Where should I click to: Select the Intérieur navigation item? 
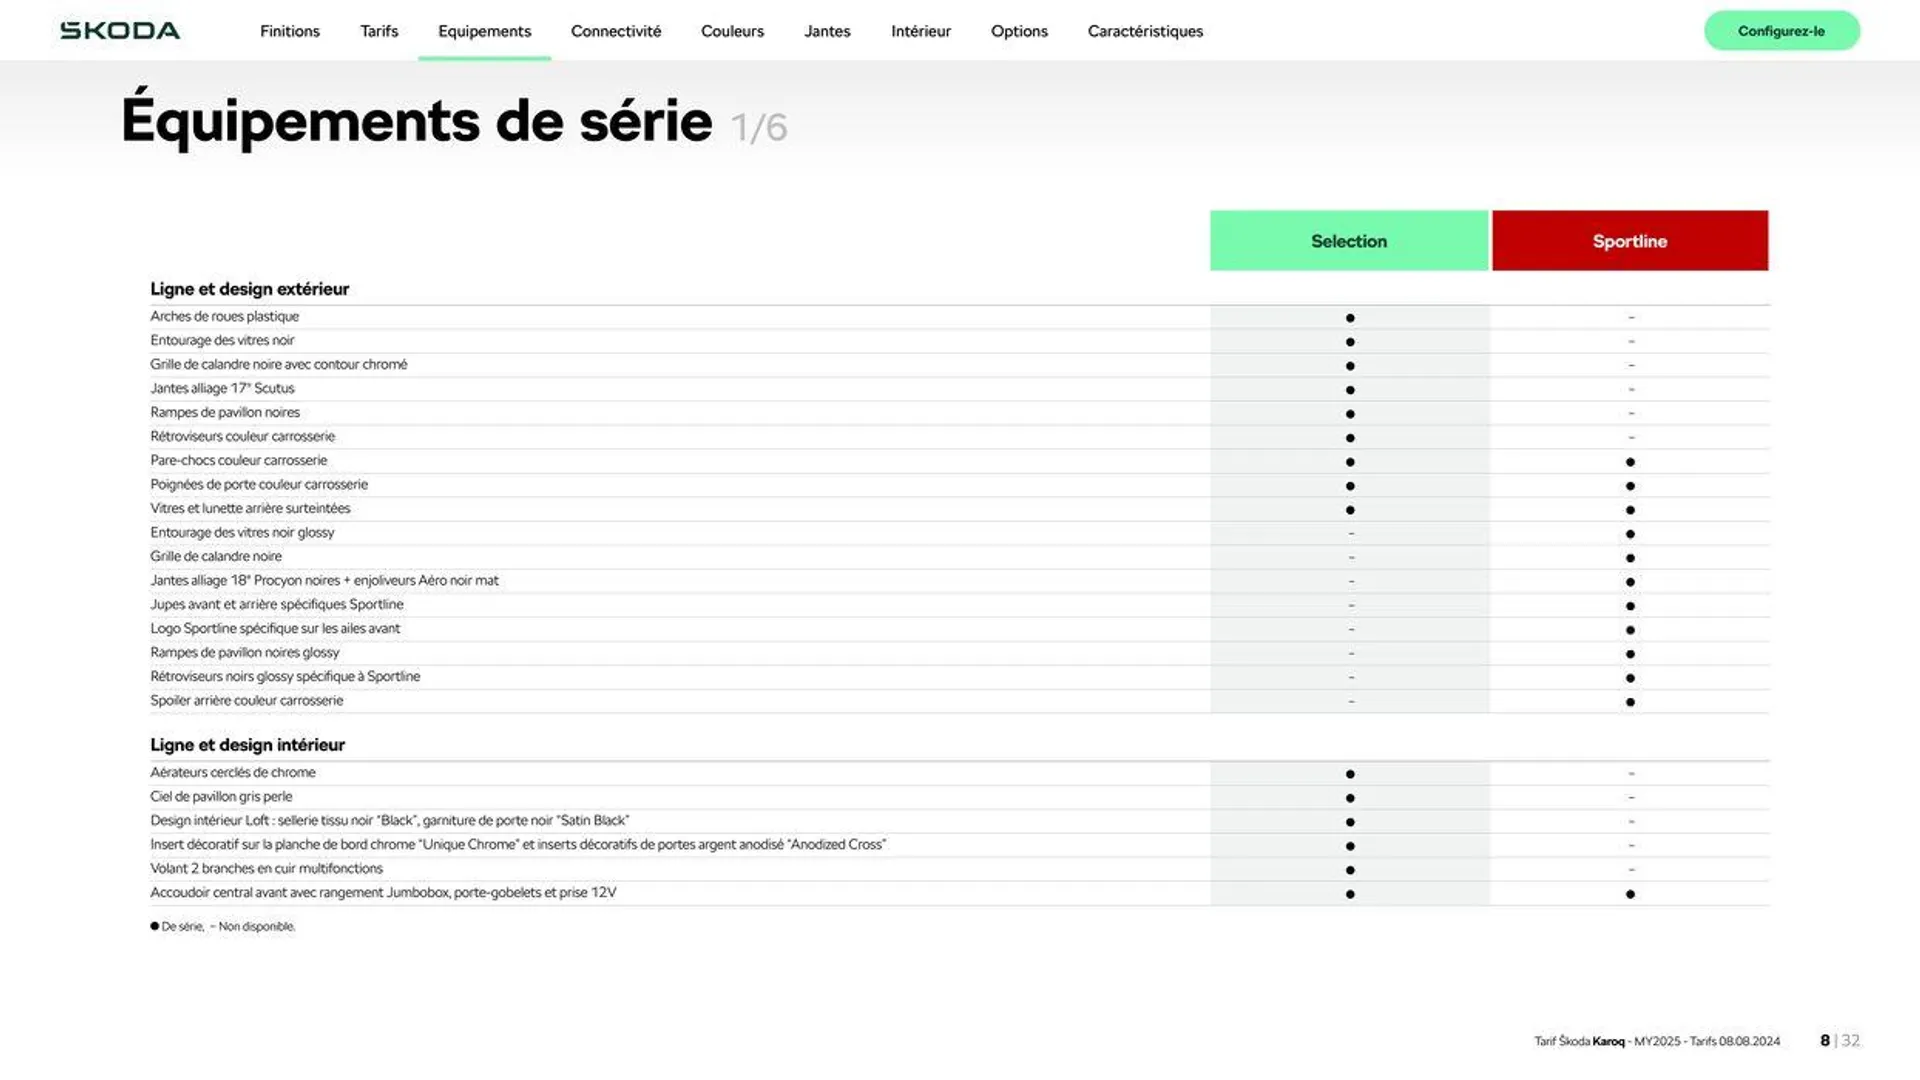919,30
